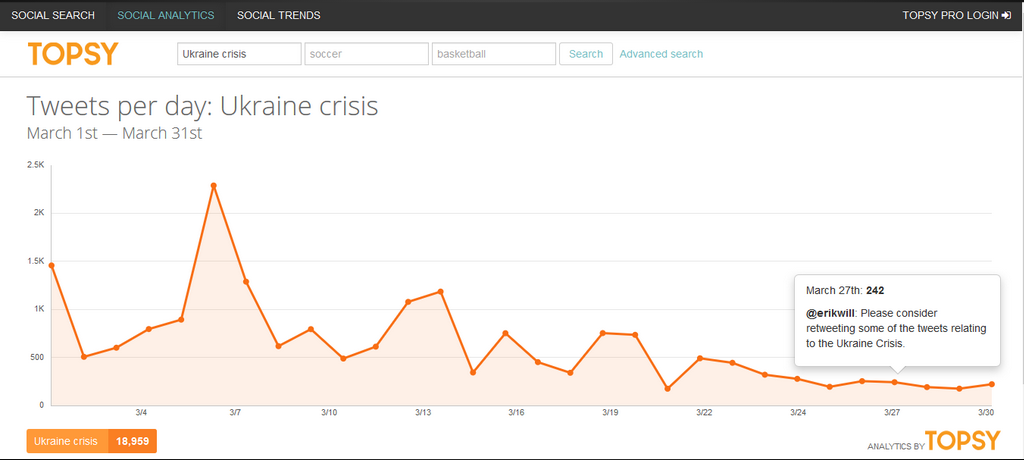This screenshot has width=1024, height=460.
Task: Open the Social Search tab
Action: coord(53,15)
